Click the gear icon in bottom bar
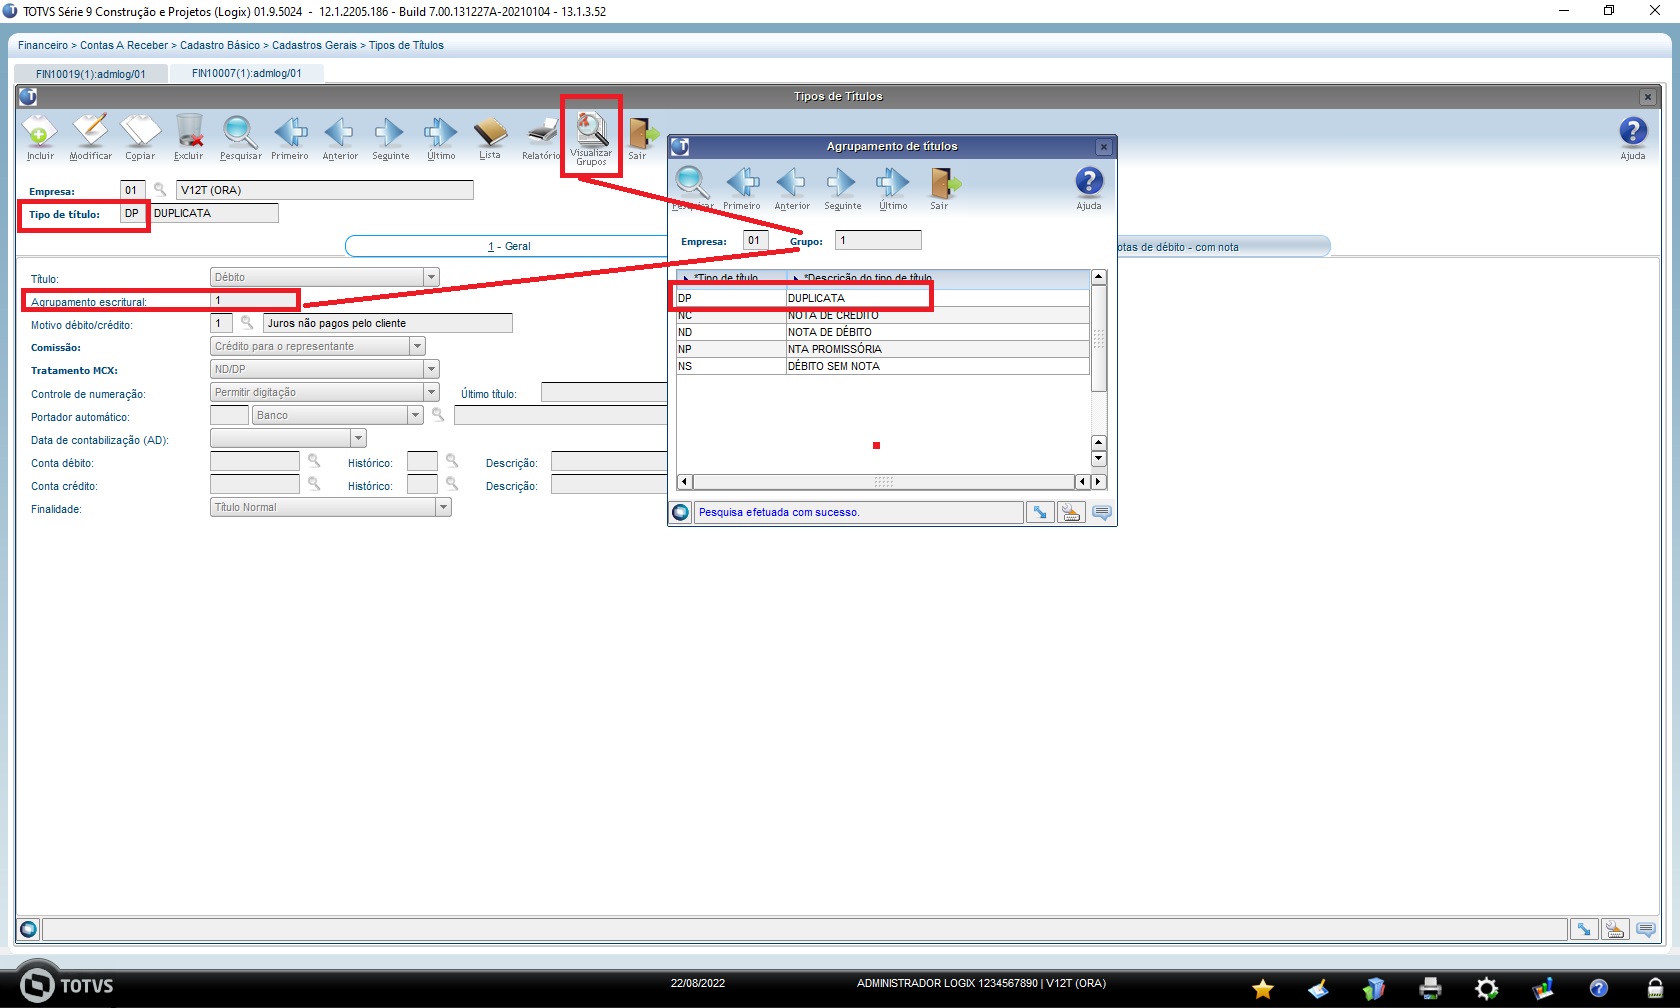 tap(1487, 989)
